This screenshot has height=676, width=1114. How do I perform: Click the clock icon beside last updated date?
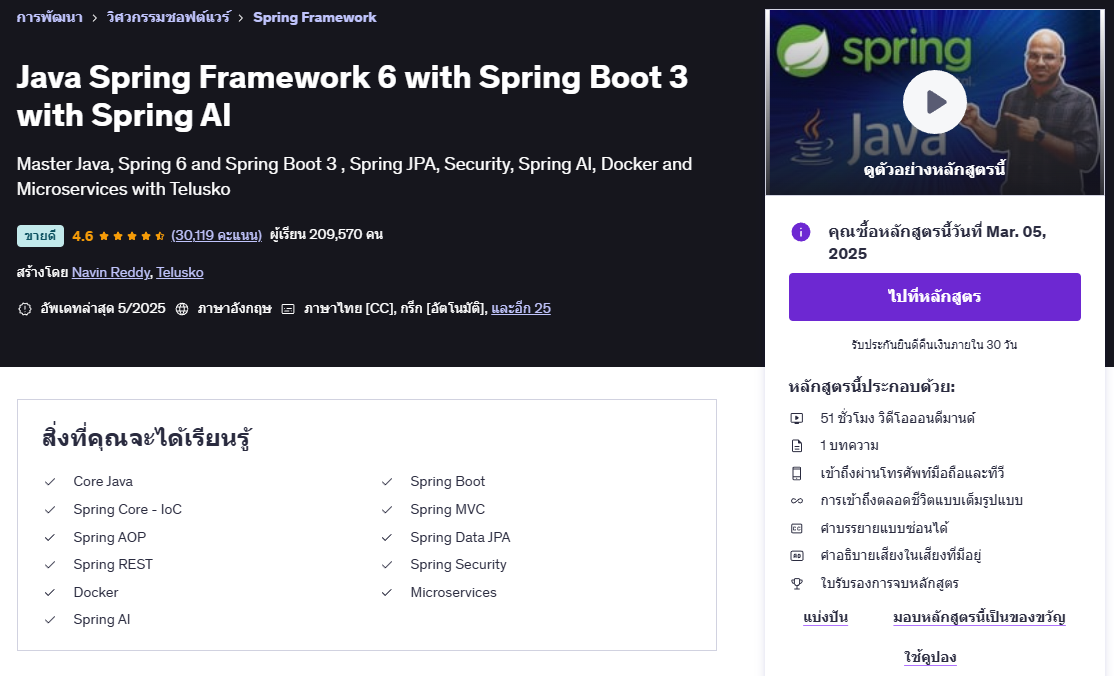point(25,308)
